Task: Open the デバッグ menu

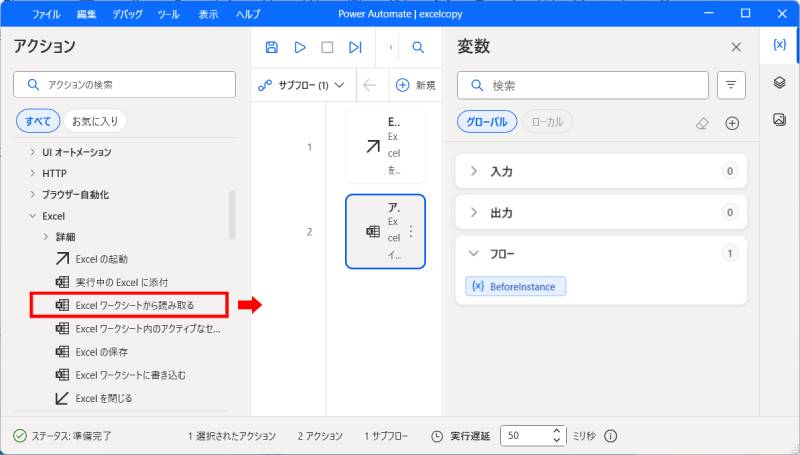Action: 127,14
